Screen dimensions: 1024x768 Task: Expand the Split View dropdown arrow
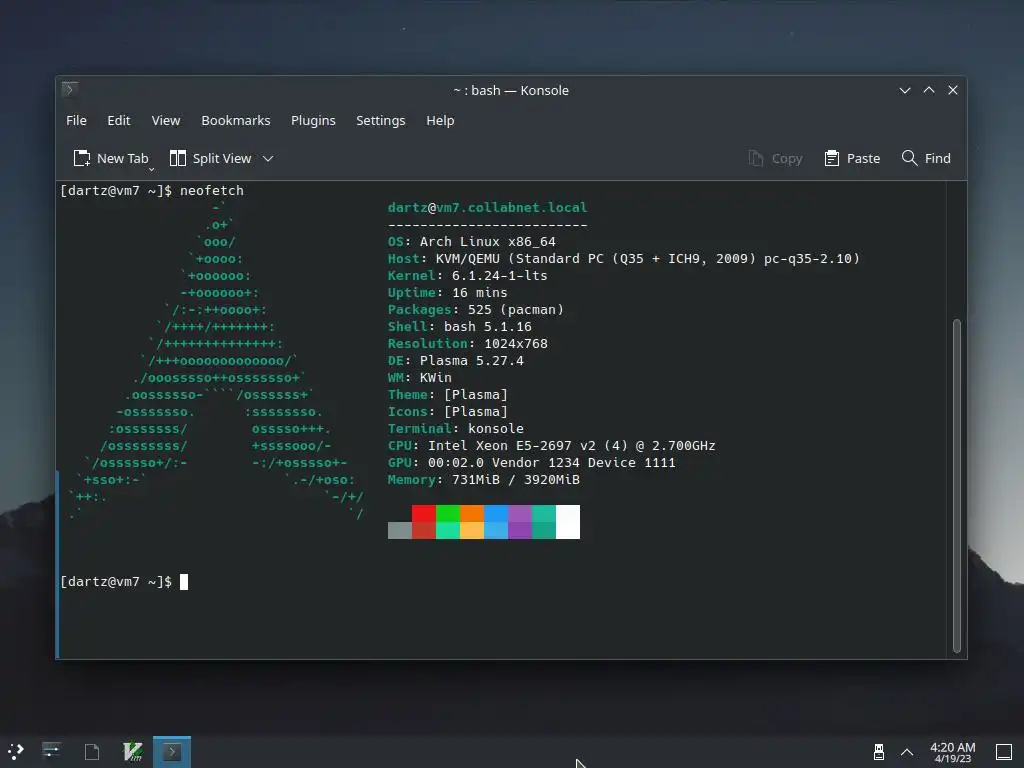tap(268, 159)
